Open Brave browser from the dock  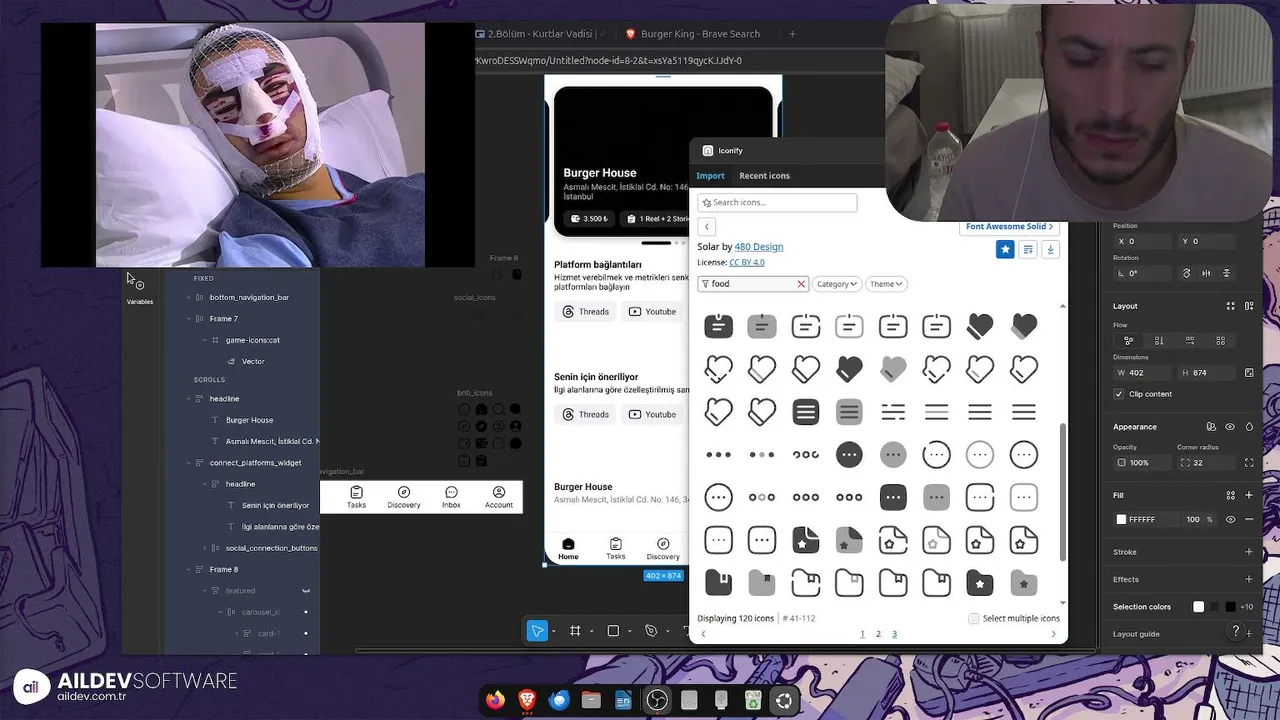coord(527,700)
